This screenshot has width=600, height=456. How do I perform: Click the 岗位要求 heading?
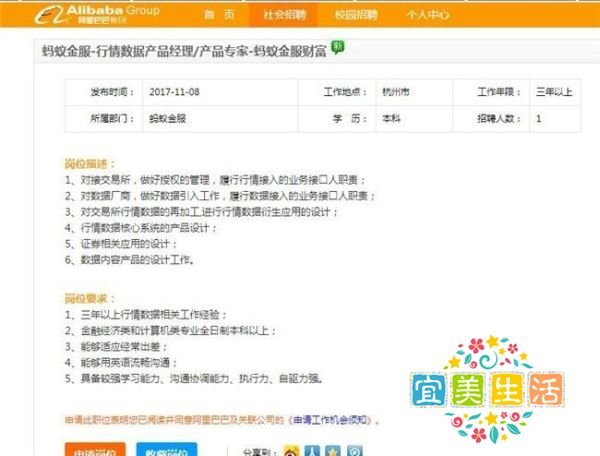point(90,298)
